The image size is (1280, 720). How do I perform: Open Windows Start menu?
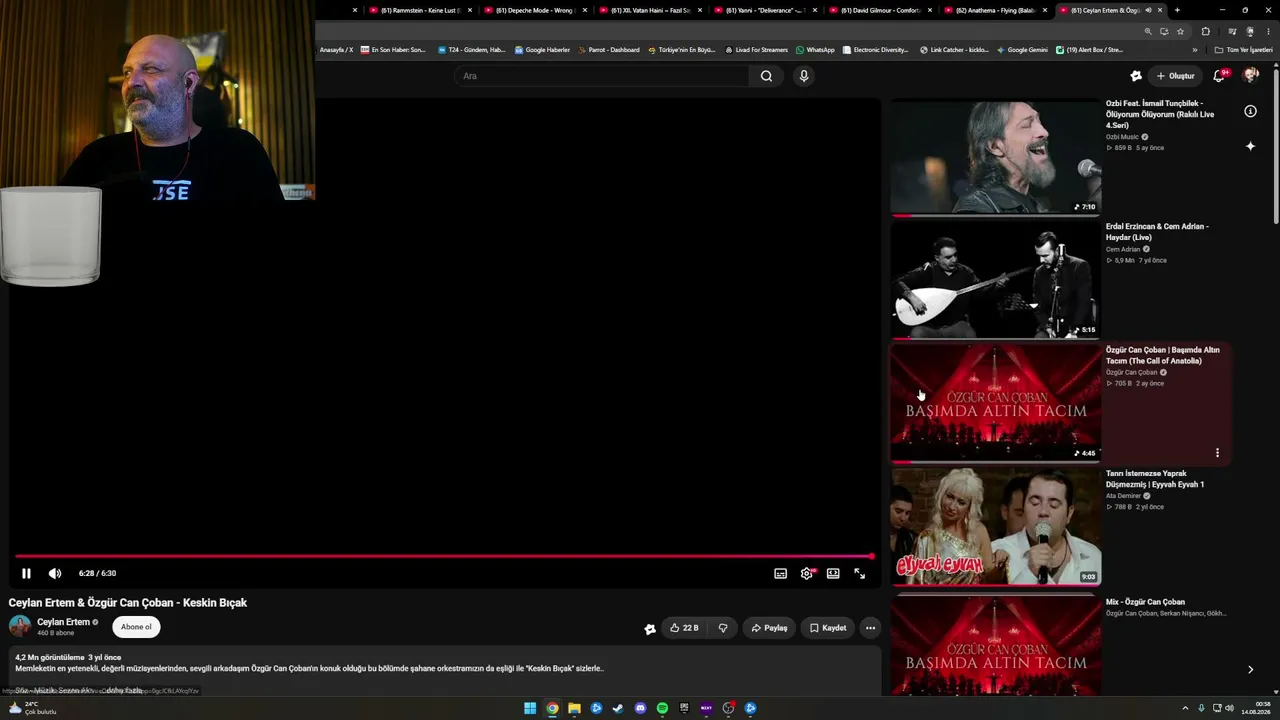(530, 708)
